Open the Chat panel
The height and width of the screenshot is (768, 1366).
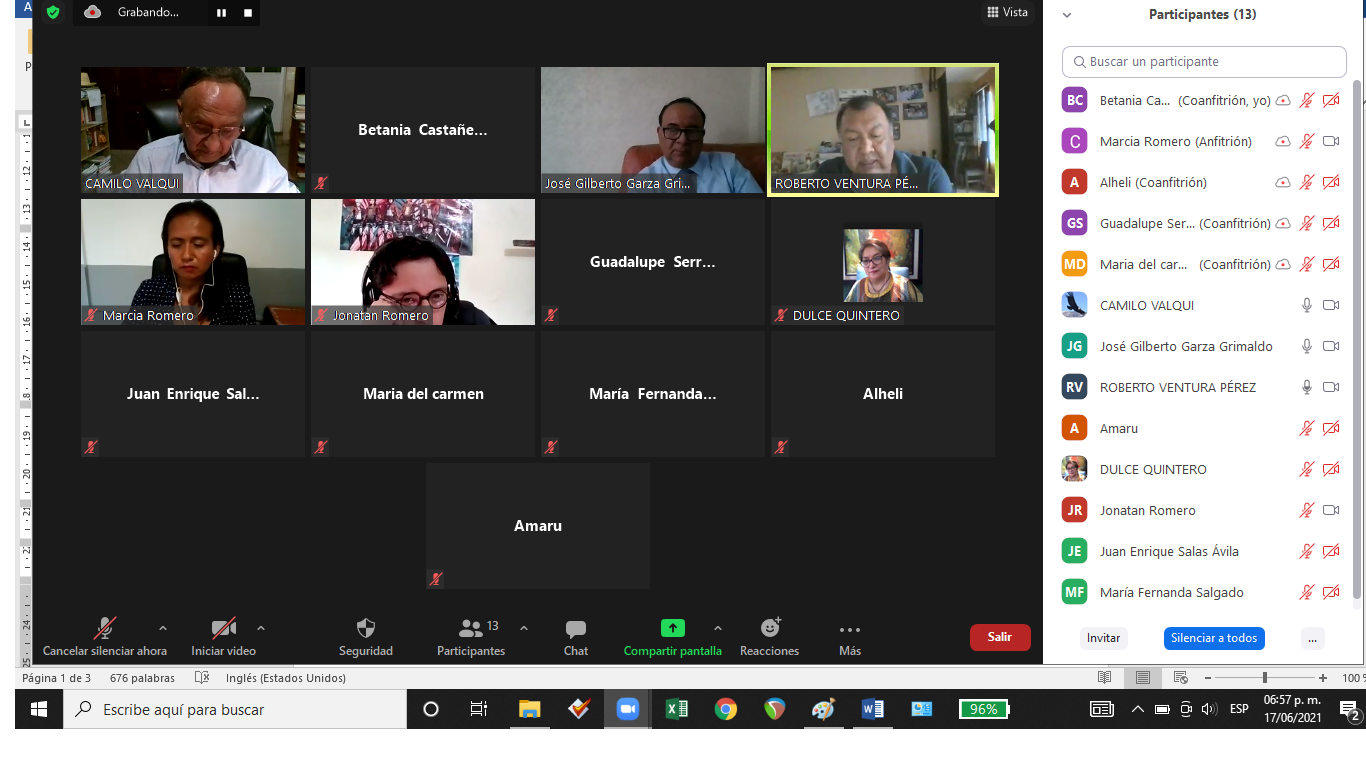(575, 629)
